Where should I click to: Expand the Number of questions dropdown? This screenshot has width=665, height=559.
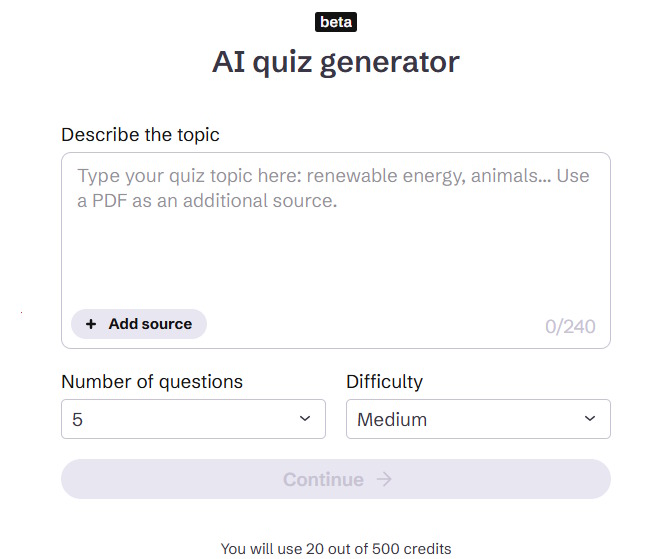(193, 419)
